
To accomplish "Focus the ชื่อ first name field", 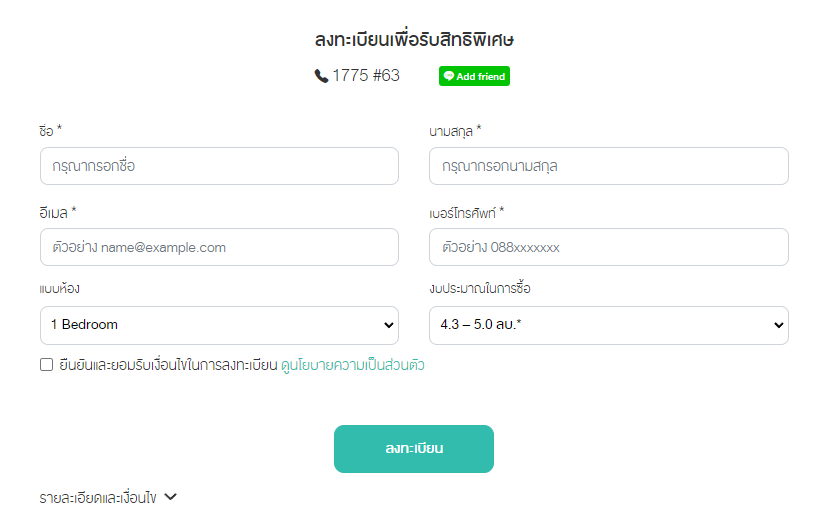I will 219,166.
